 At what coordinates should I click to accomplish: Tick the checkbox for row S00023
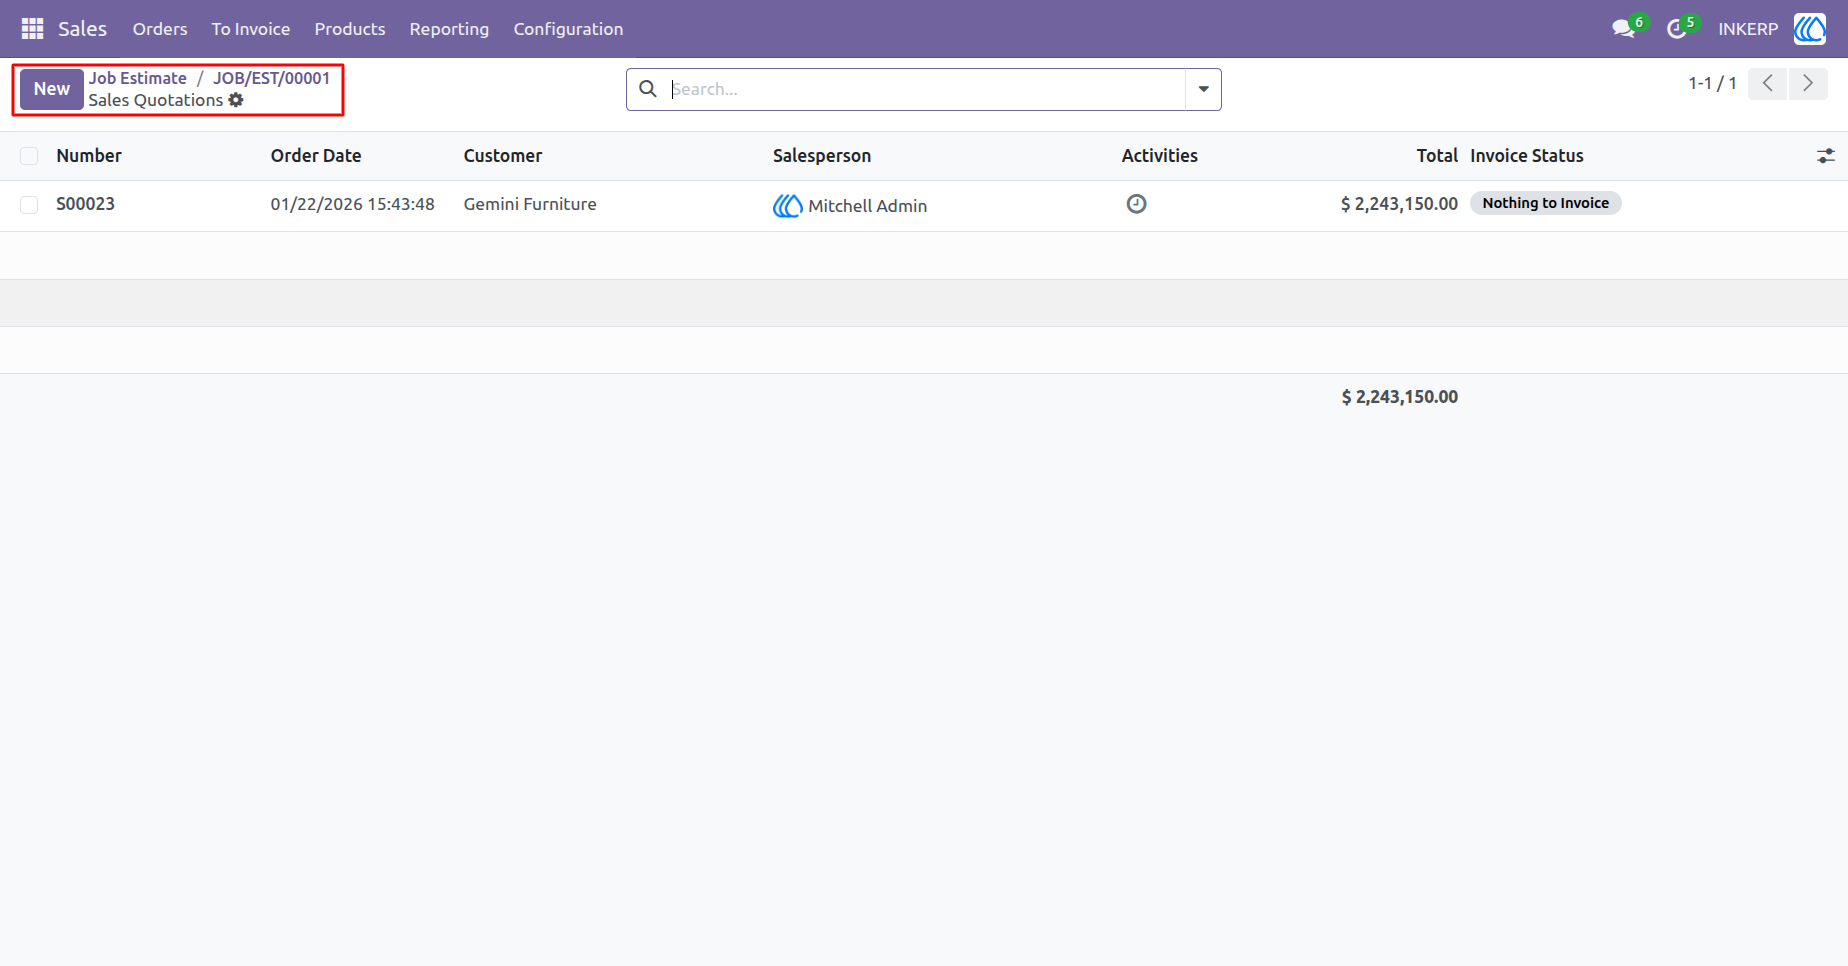29,205
